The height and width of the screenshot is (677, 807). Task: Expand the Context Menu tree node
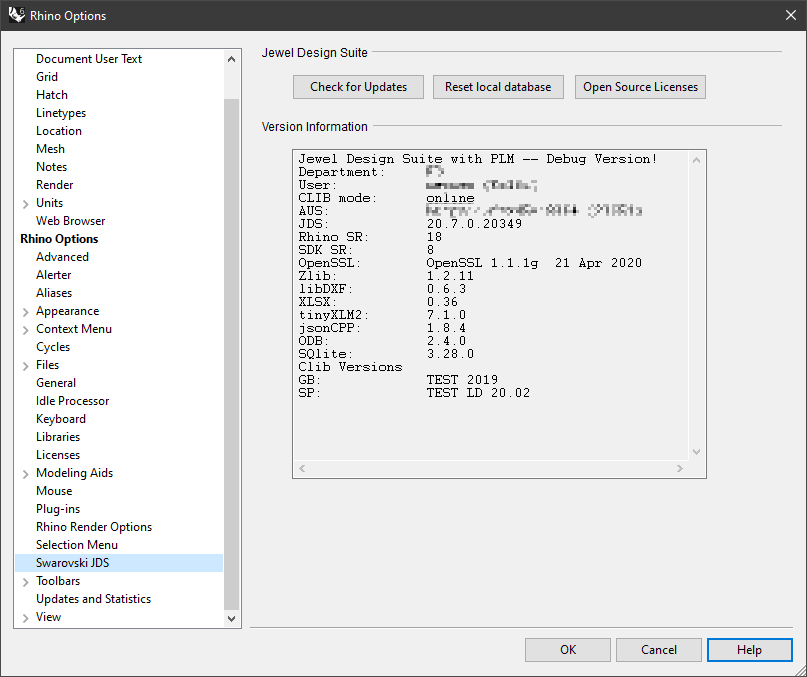tap(25, 330)
